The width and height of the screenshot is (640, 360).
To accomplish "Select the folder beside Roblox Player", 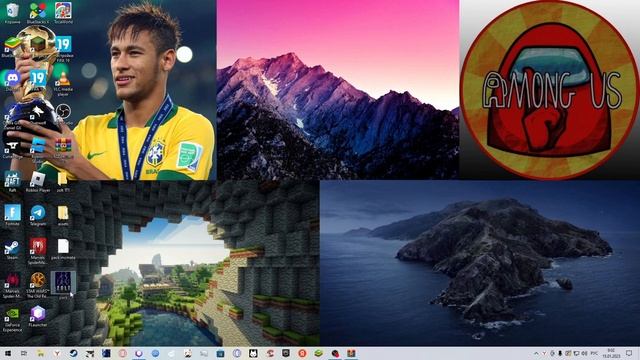I will pos(63,180).
